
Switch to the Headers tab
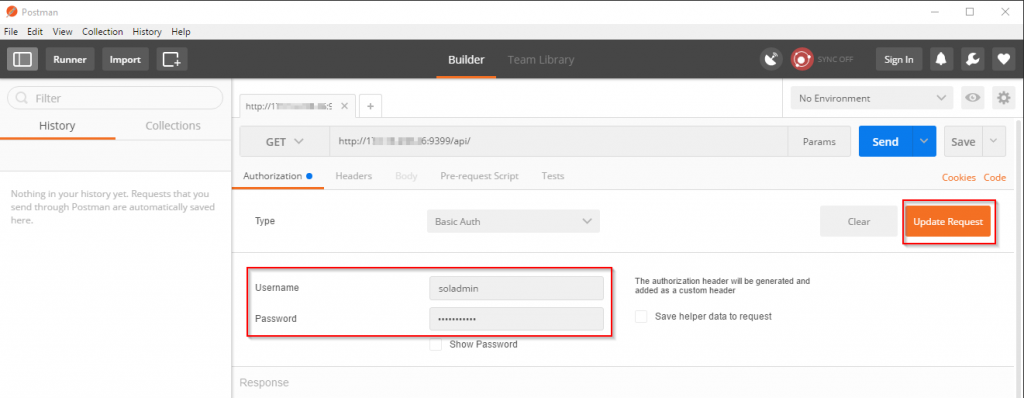(353, 176)
